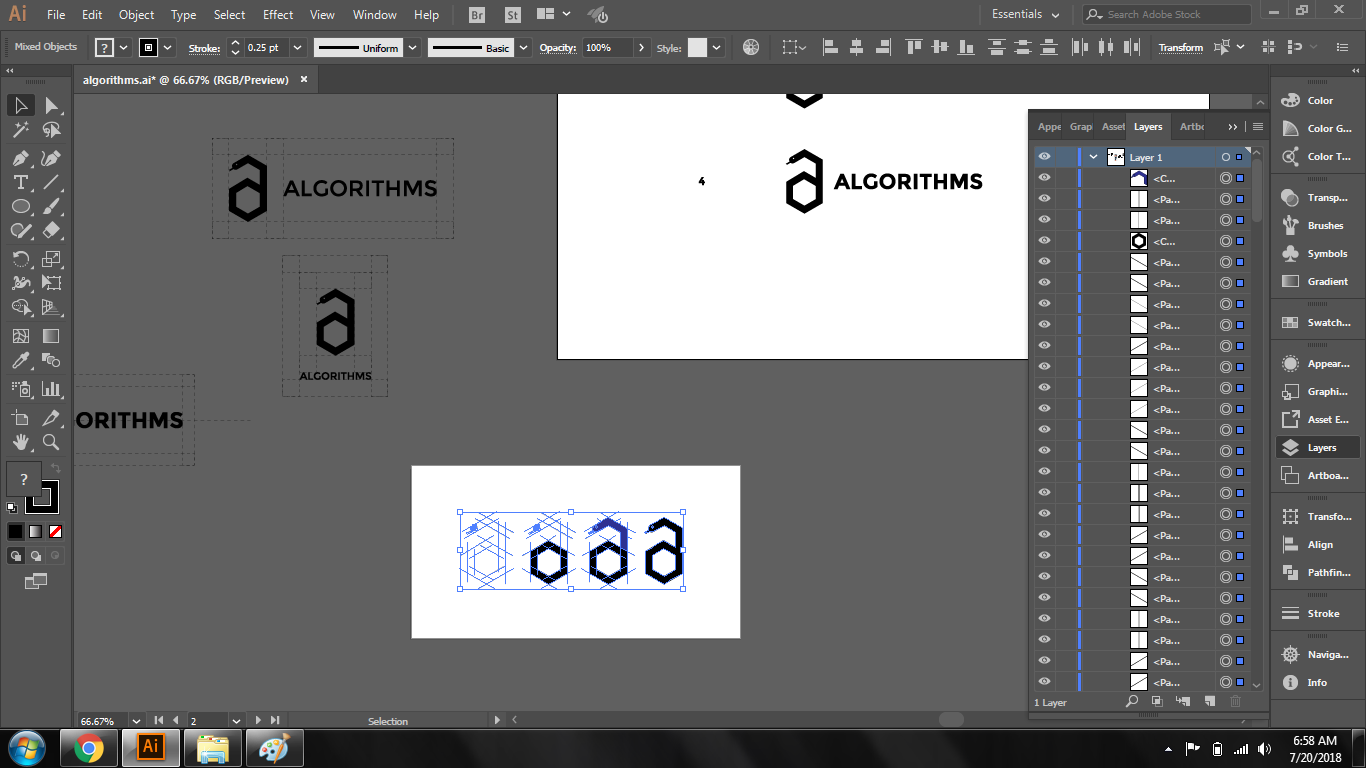The width and height of the screenshot is (1366, 768).
Task: Activate the Hand tool
Action: tap(20, 442)
